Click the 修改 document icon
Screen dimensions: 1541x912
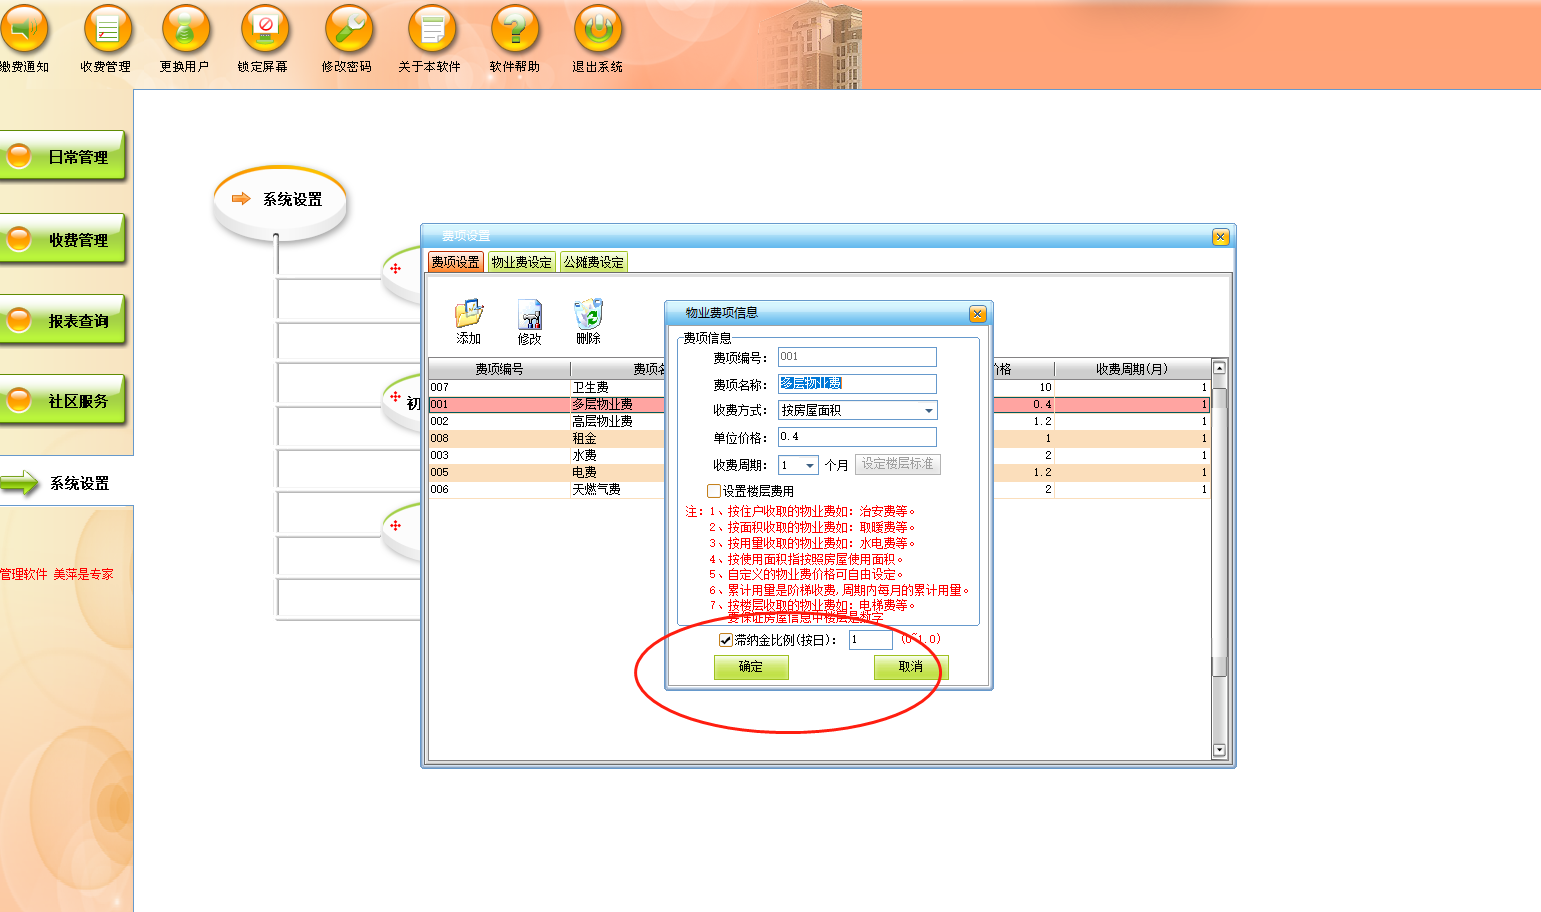click(530, 316)
